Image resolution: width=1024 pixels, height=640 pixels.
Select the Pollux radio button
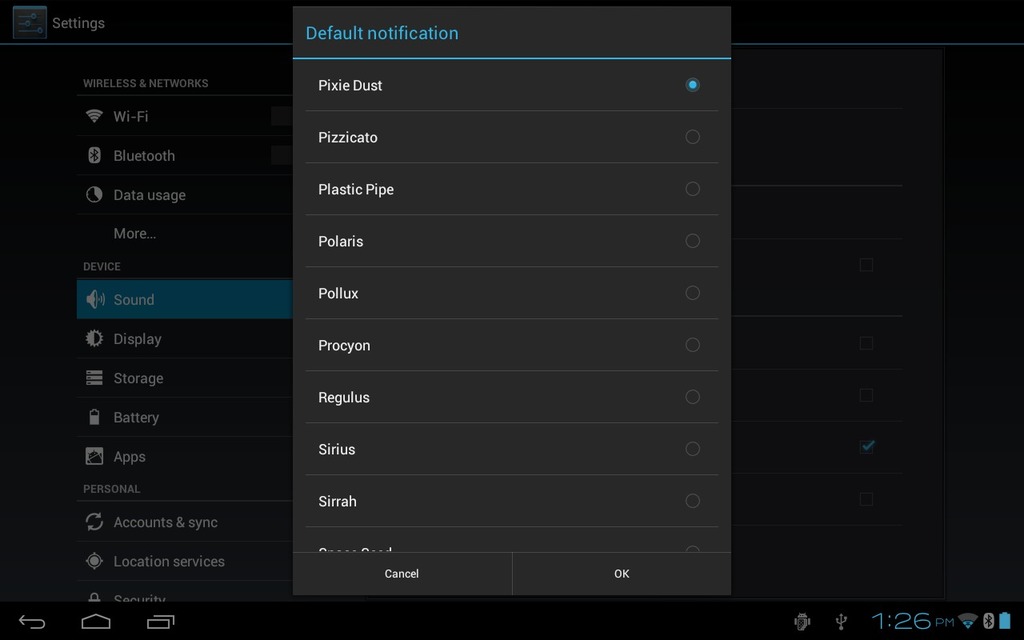692,293
